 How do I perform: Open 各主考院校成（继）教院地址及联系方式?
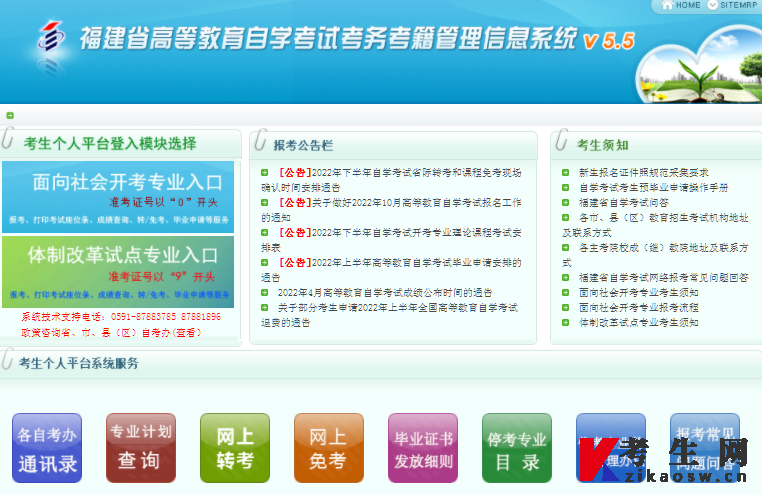coord(656,255)
